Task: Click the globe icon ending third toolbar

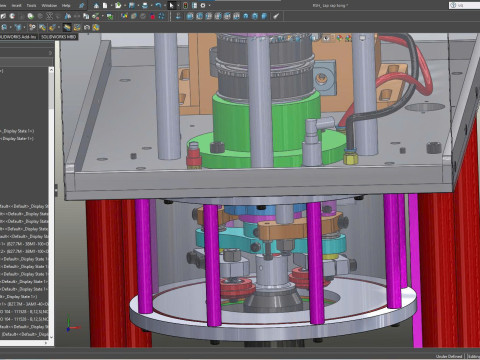Action: [96, 27]
